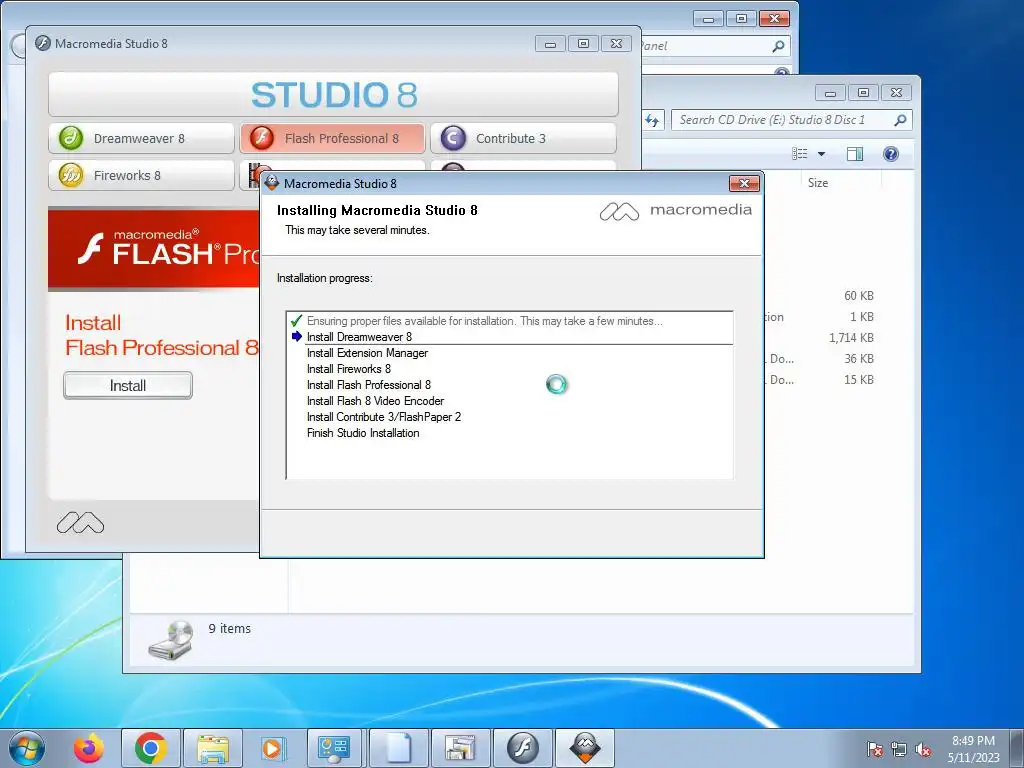This screenshot has height=768, width=1024.
Task: Launch Google Chrome from the taskbar
Action: (x=151, y=748)
